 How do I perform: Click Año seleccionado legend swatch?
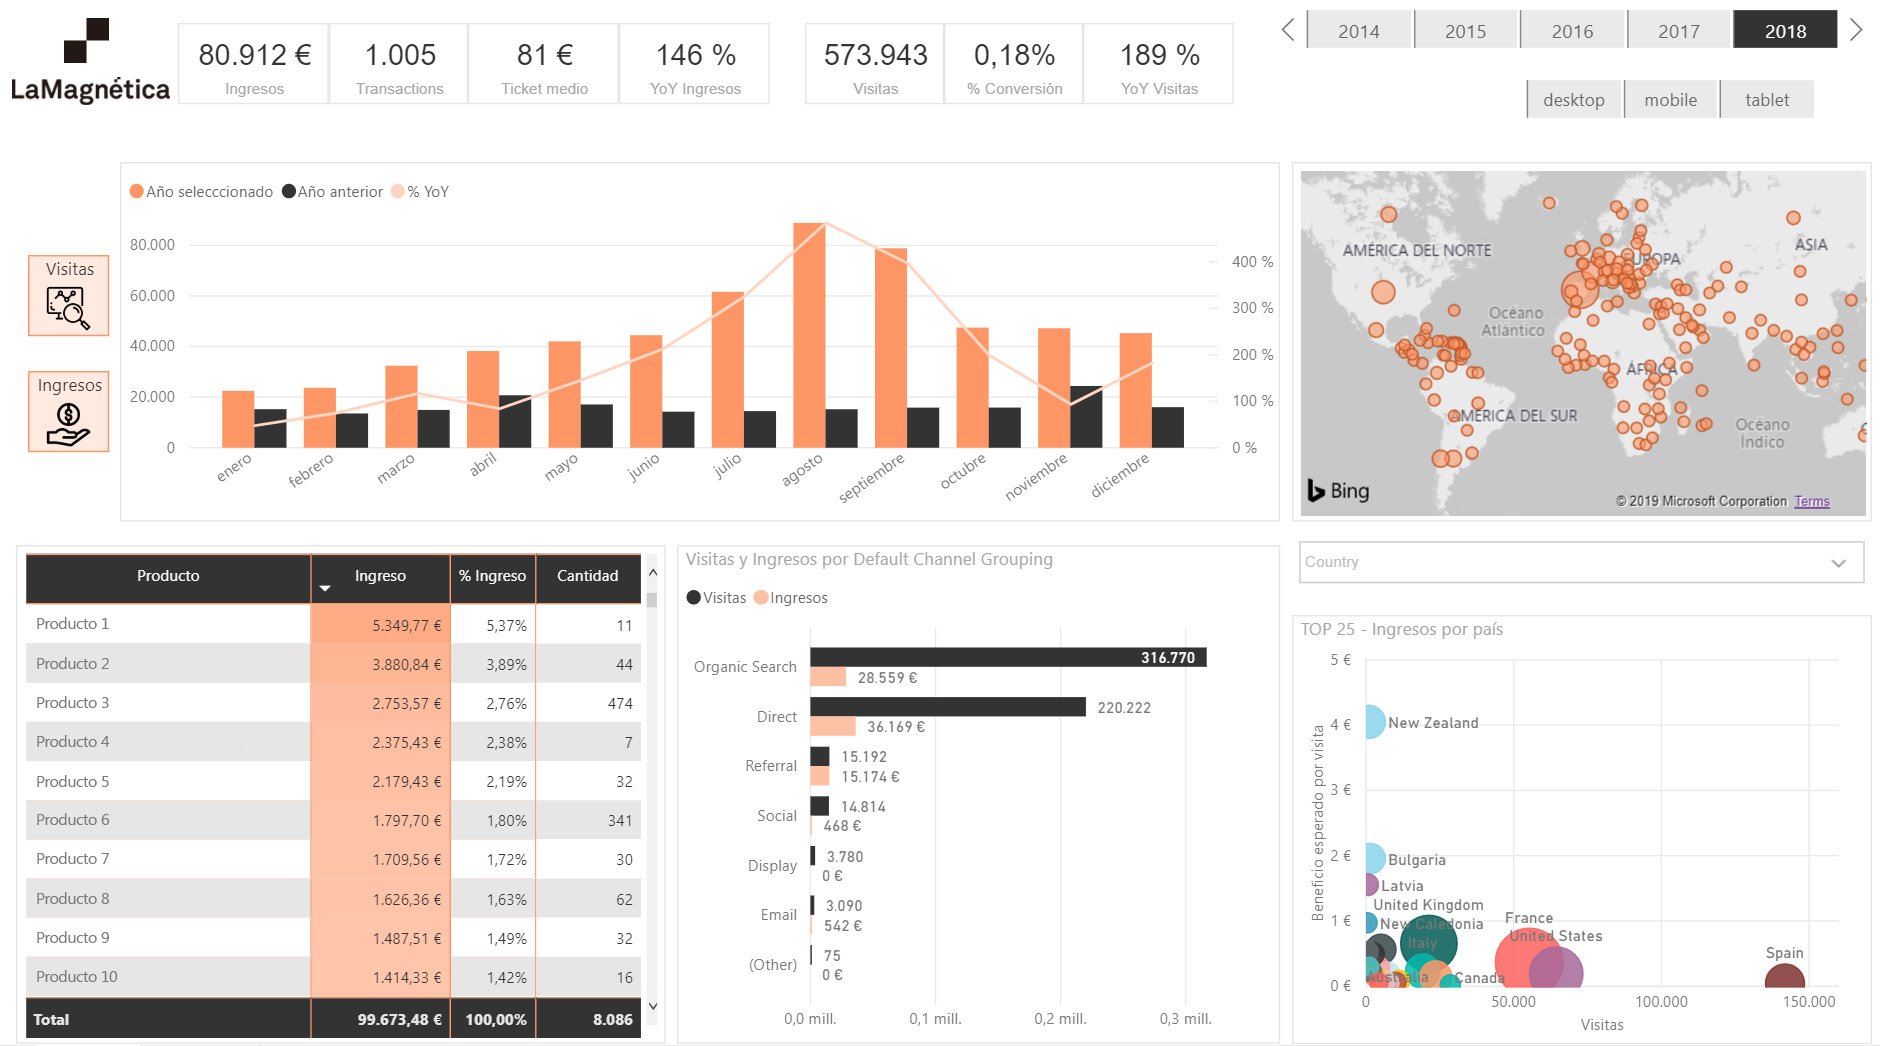tap(136, 191)
